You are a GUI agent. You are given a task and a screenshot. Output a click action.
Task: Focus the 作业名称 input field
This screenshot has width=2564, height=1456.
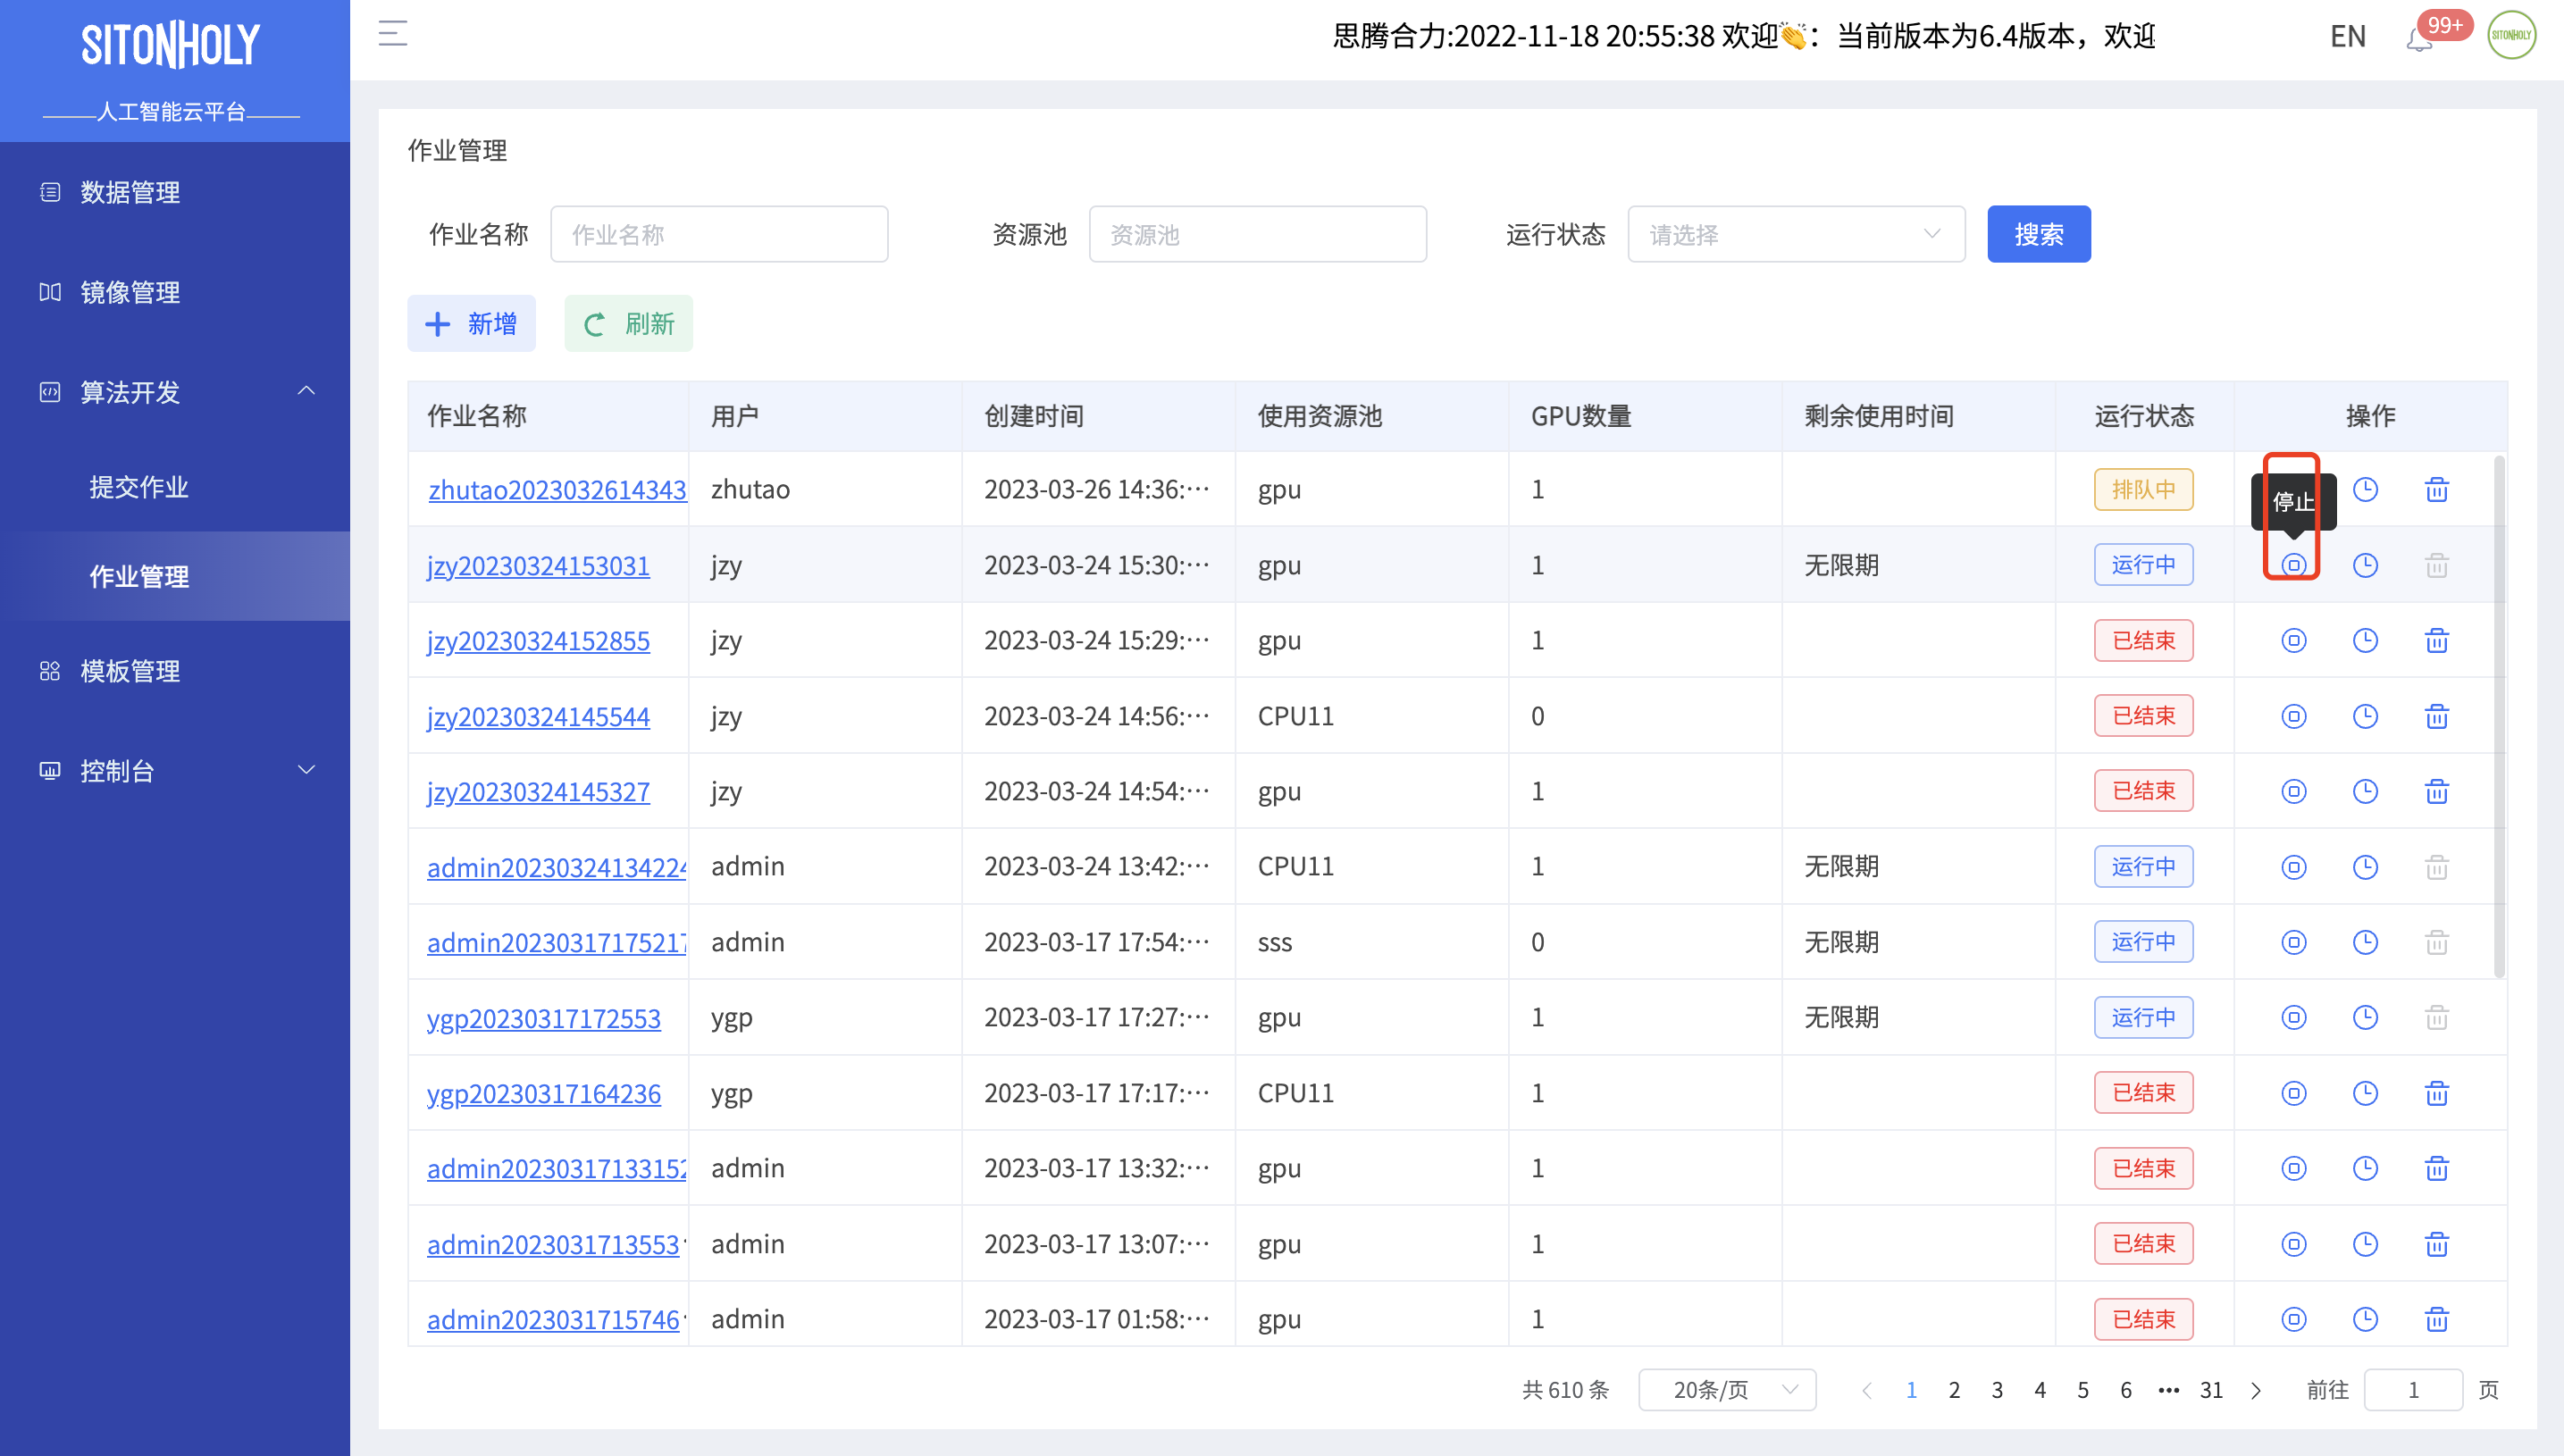pyautogui.click(x=719, y=234)
